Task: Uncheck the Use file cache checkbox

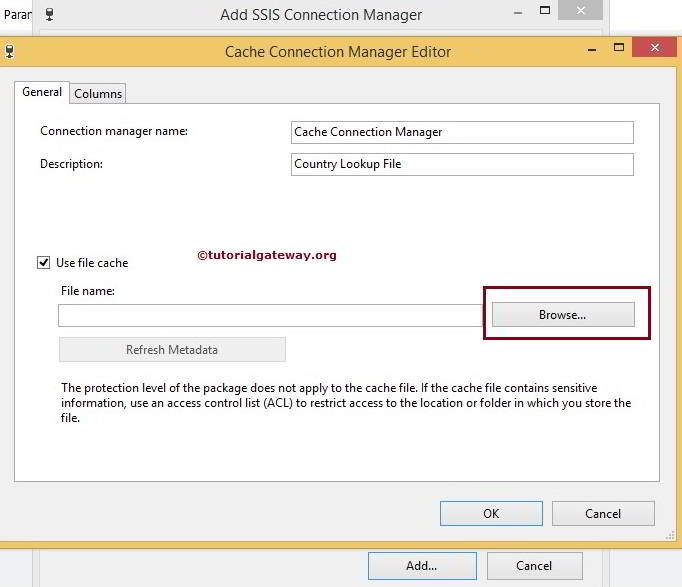Action: 43,263
